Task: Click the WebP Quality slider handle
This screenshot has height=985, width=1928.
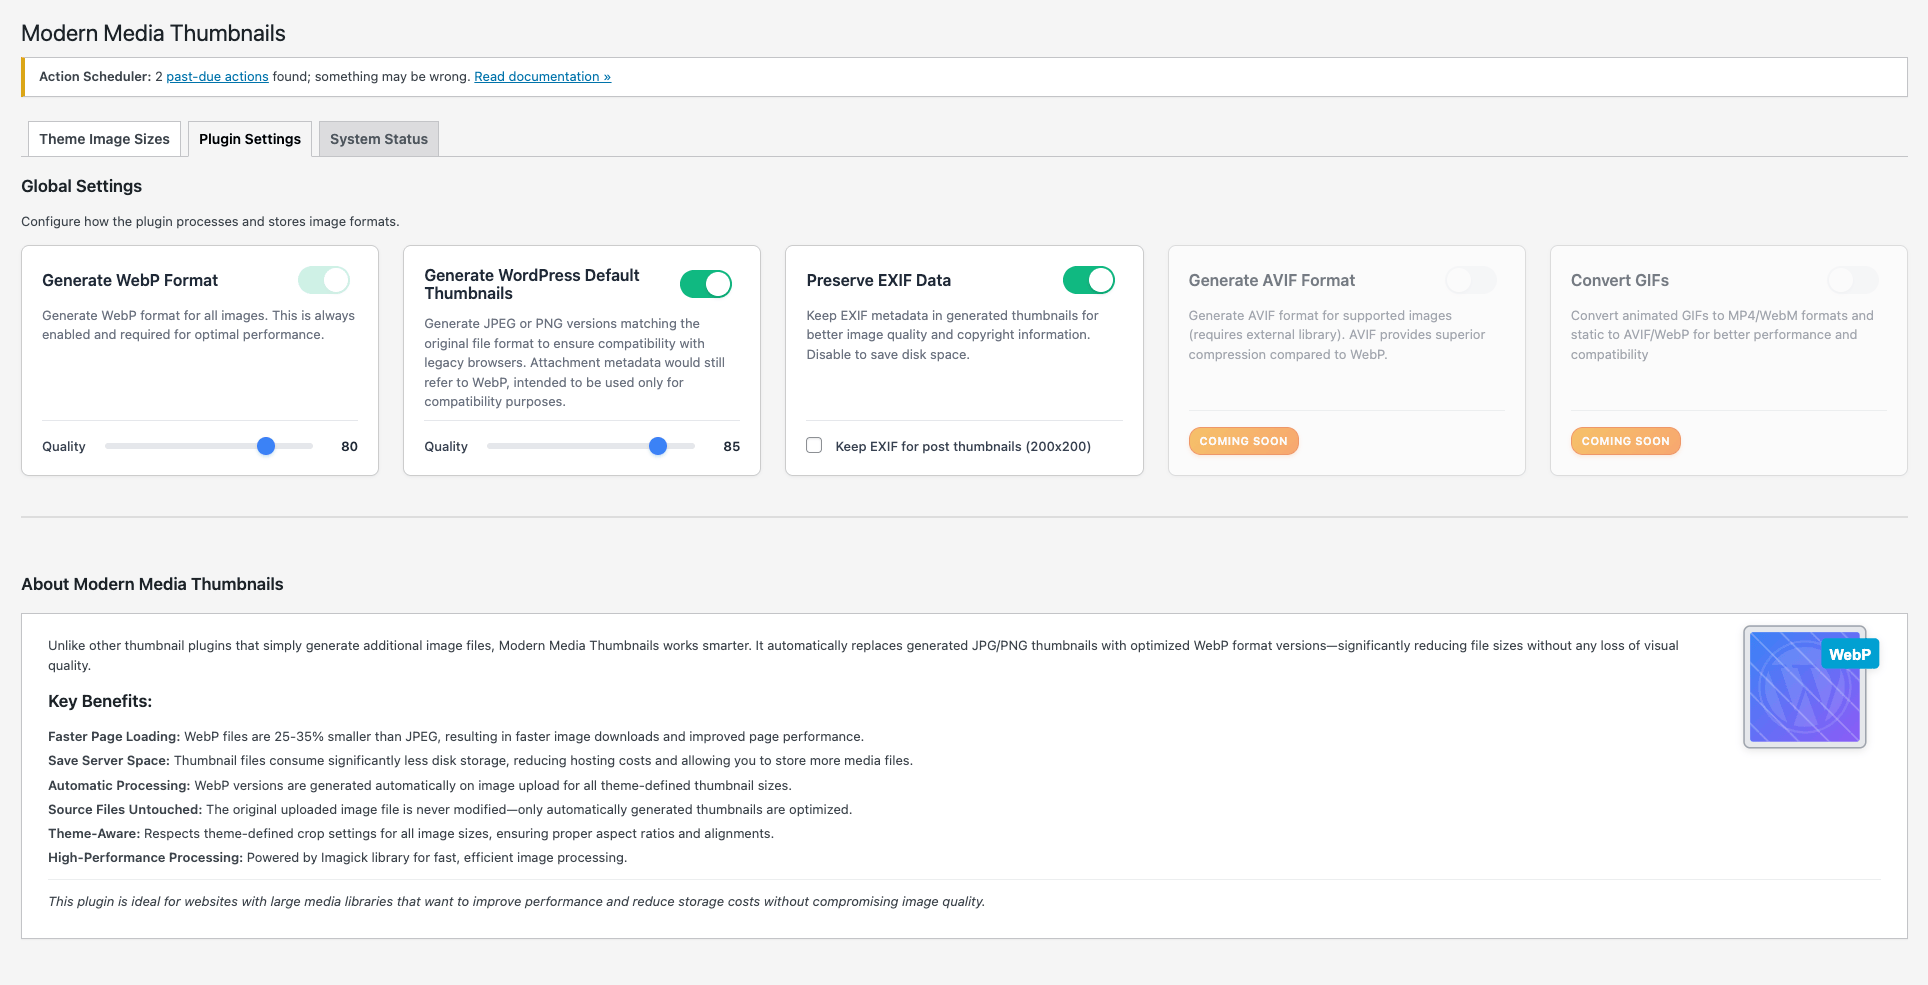Action: pos(266,446)
